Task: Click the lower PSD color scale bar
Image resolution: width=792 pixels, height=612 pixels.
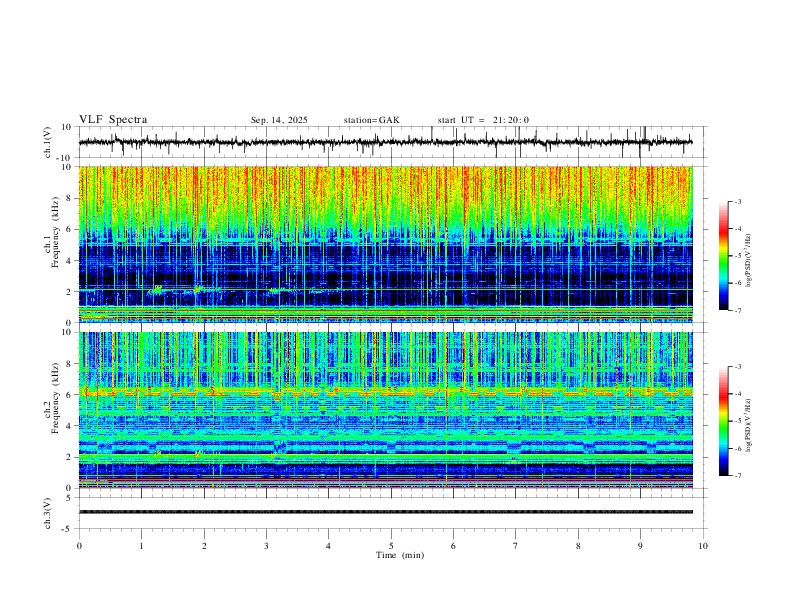Action: point(723,421)
